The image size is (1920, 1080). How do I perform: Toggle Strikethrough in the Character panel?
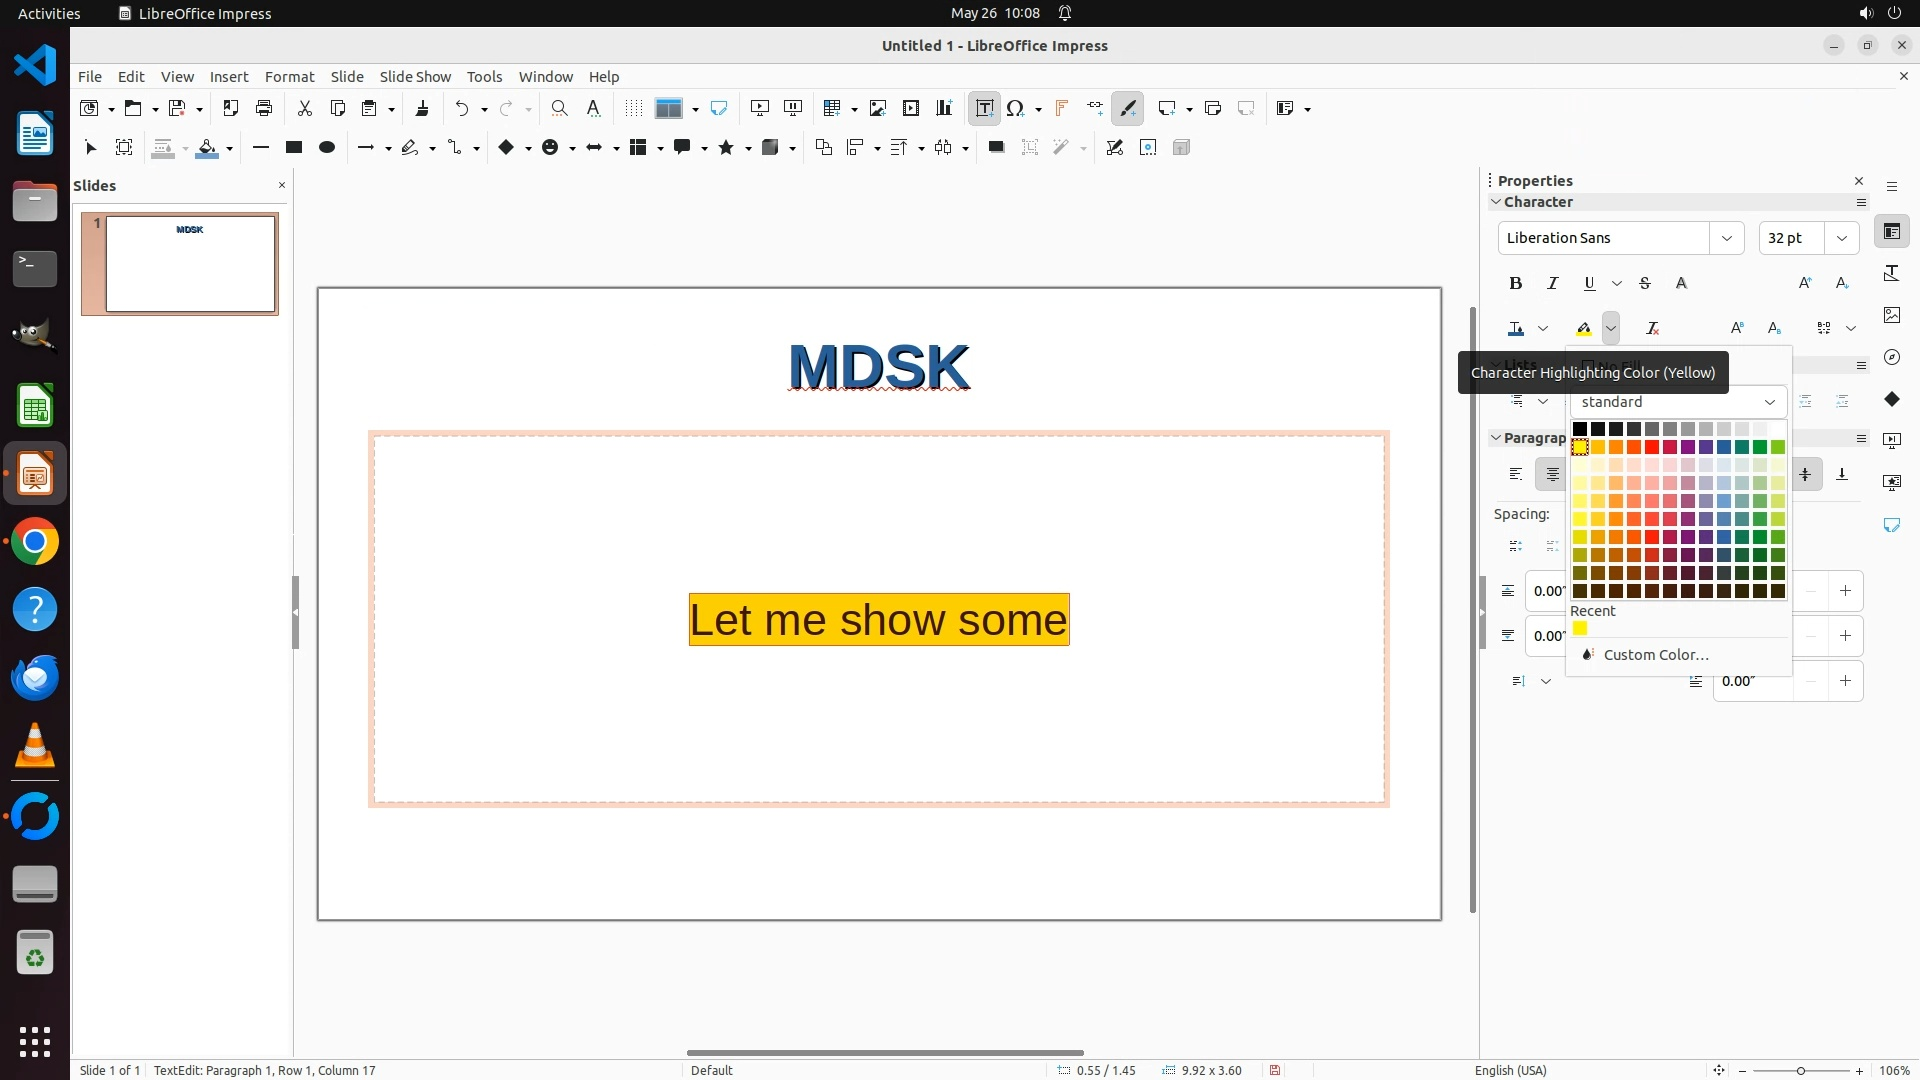click(1644, 284)
